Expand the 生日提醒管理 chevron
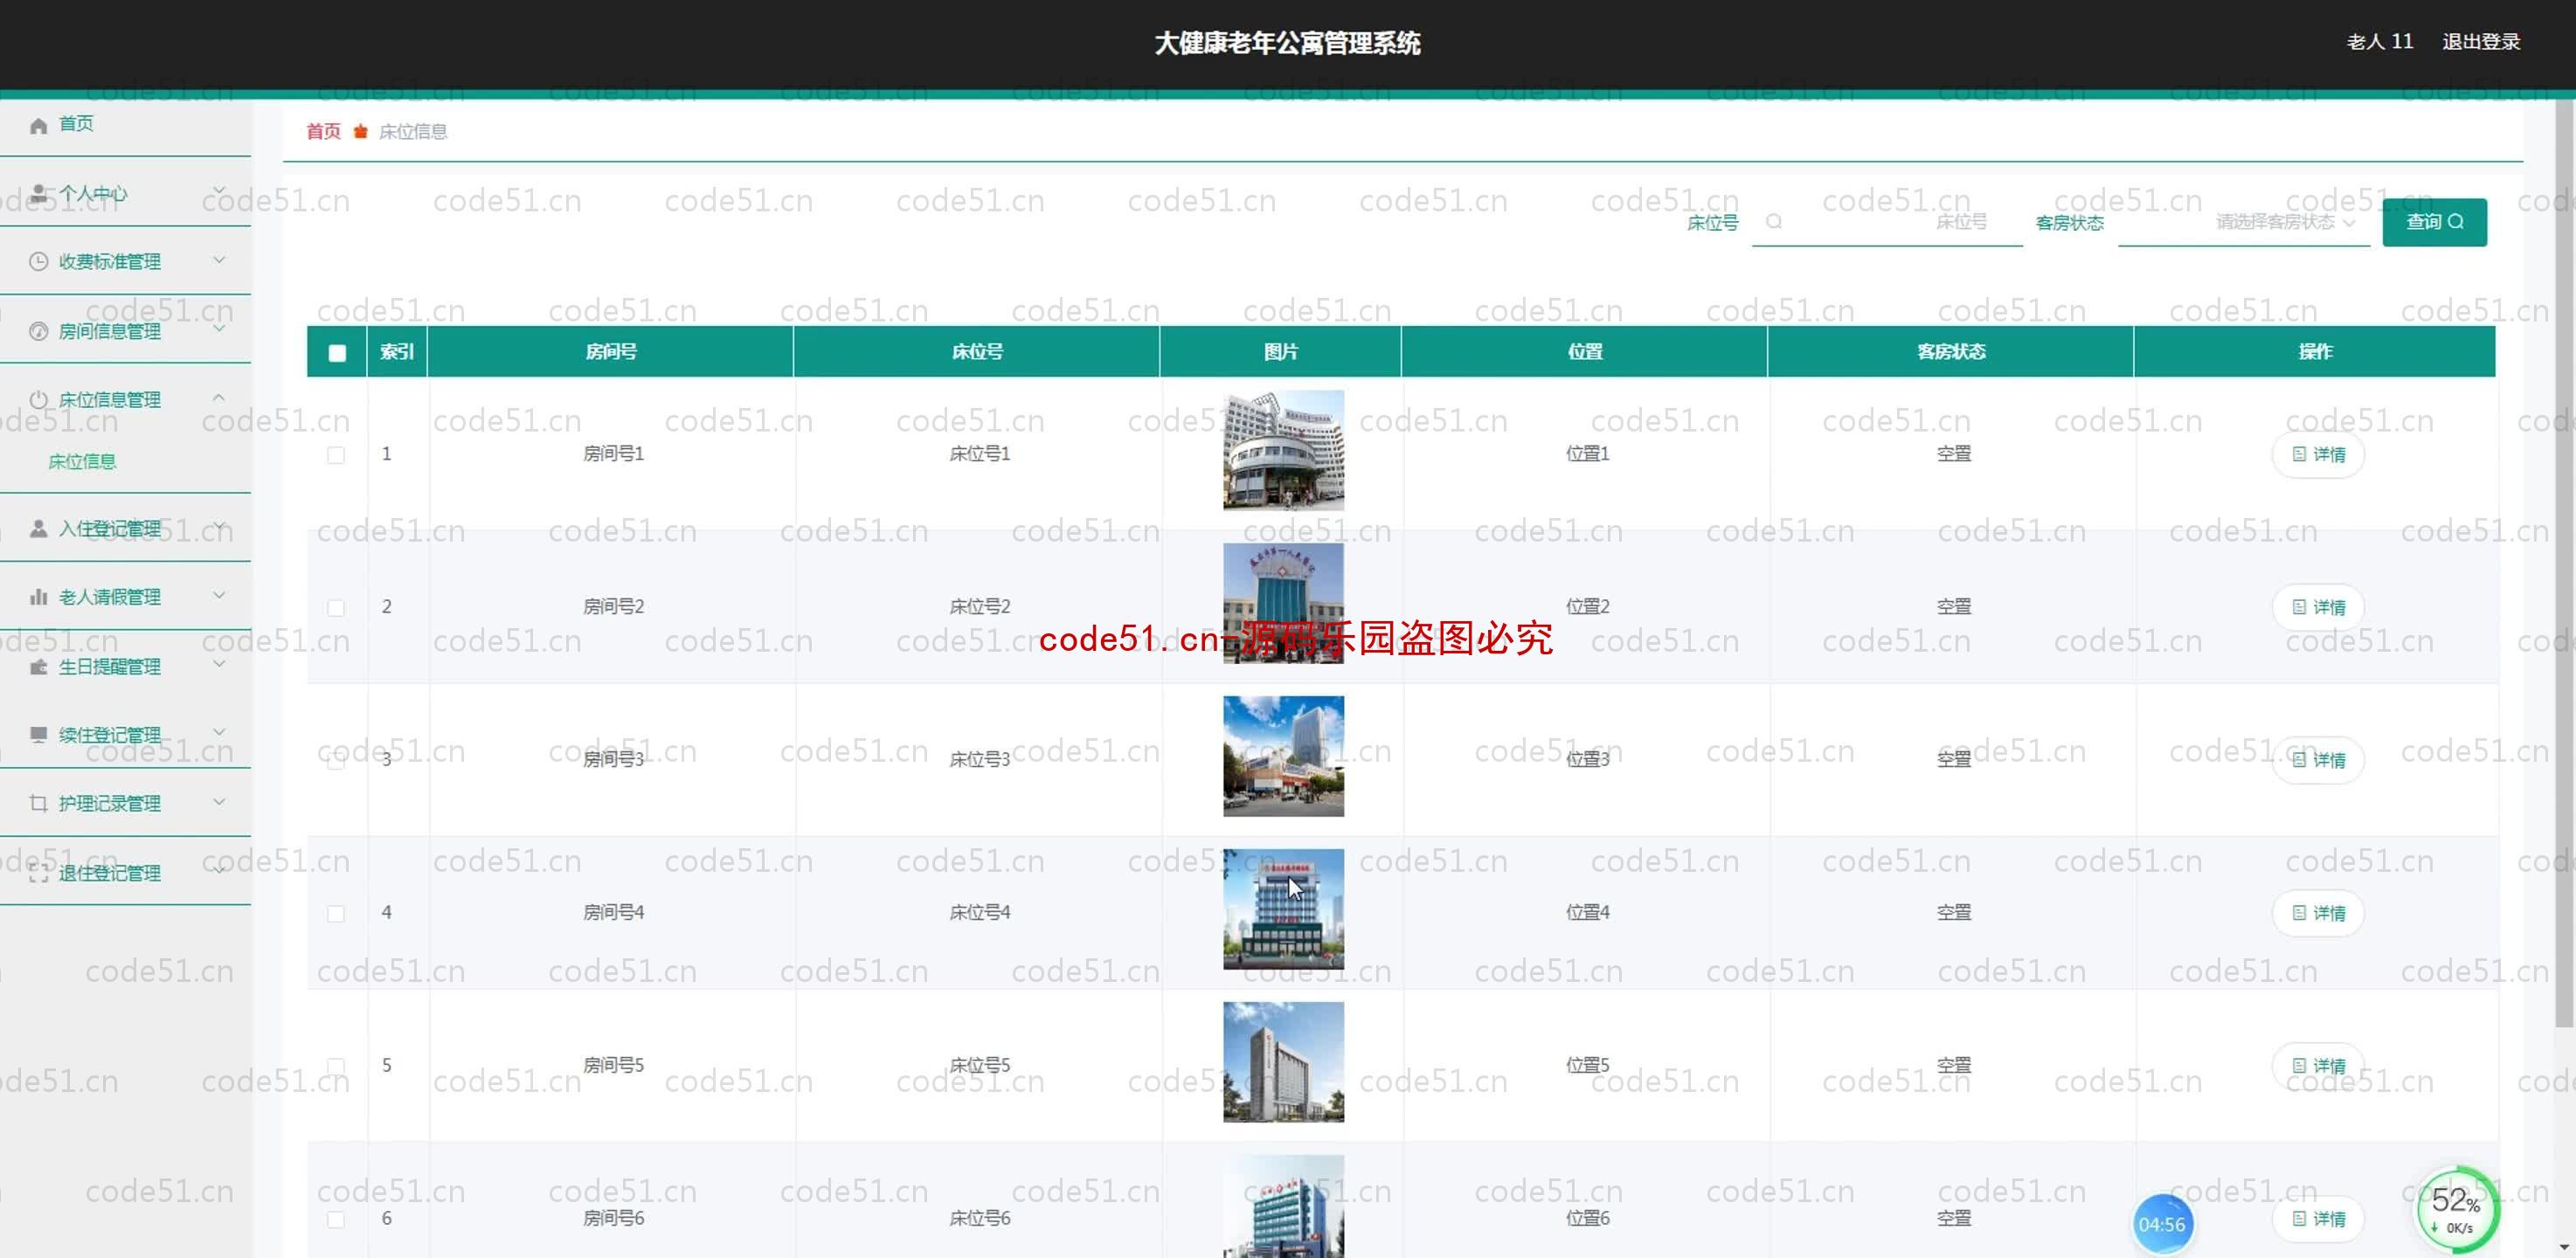Screen dimensions: 2576x1258 (219, 664)
